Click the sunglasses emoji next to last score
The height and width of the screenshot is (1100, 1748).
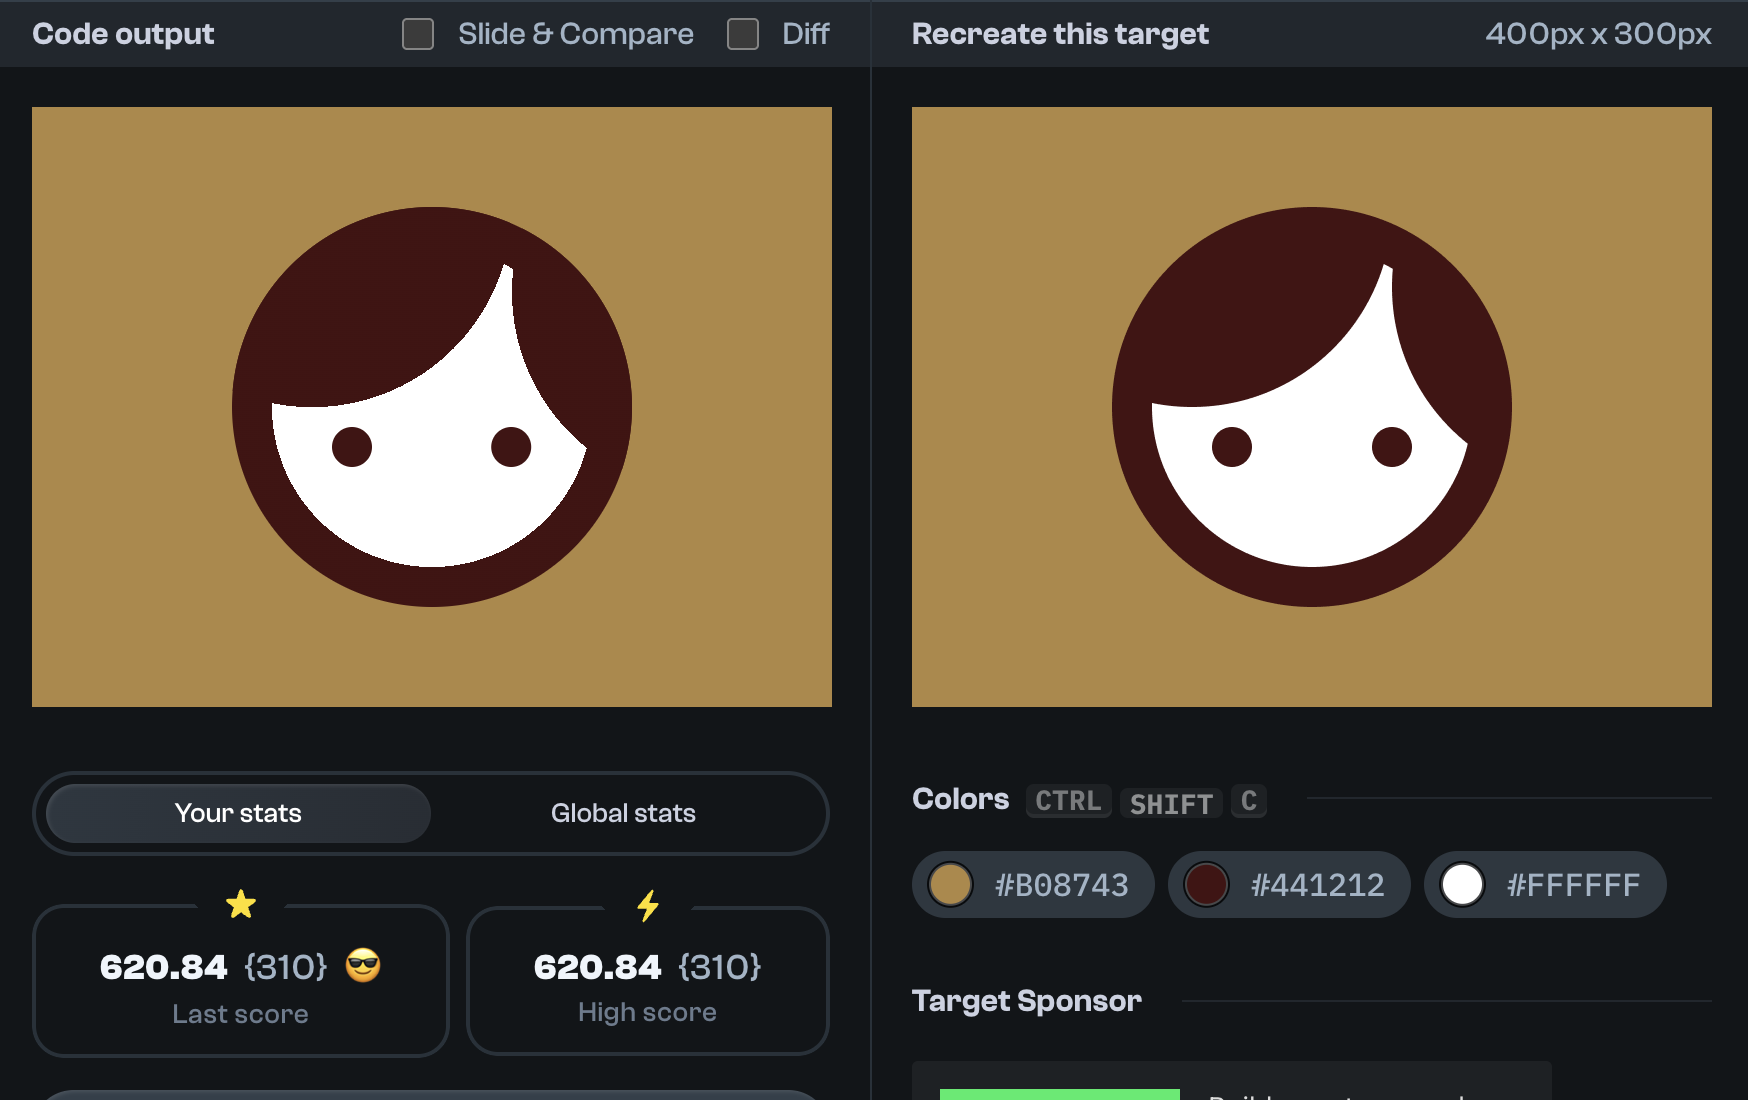tap(363, 966)
